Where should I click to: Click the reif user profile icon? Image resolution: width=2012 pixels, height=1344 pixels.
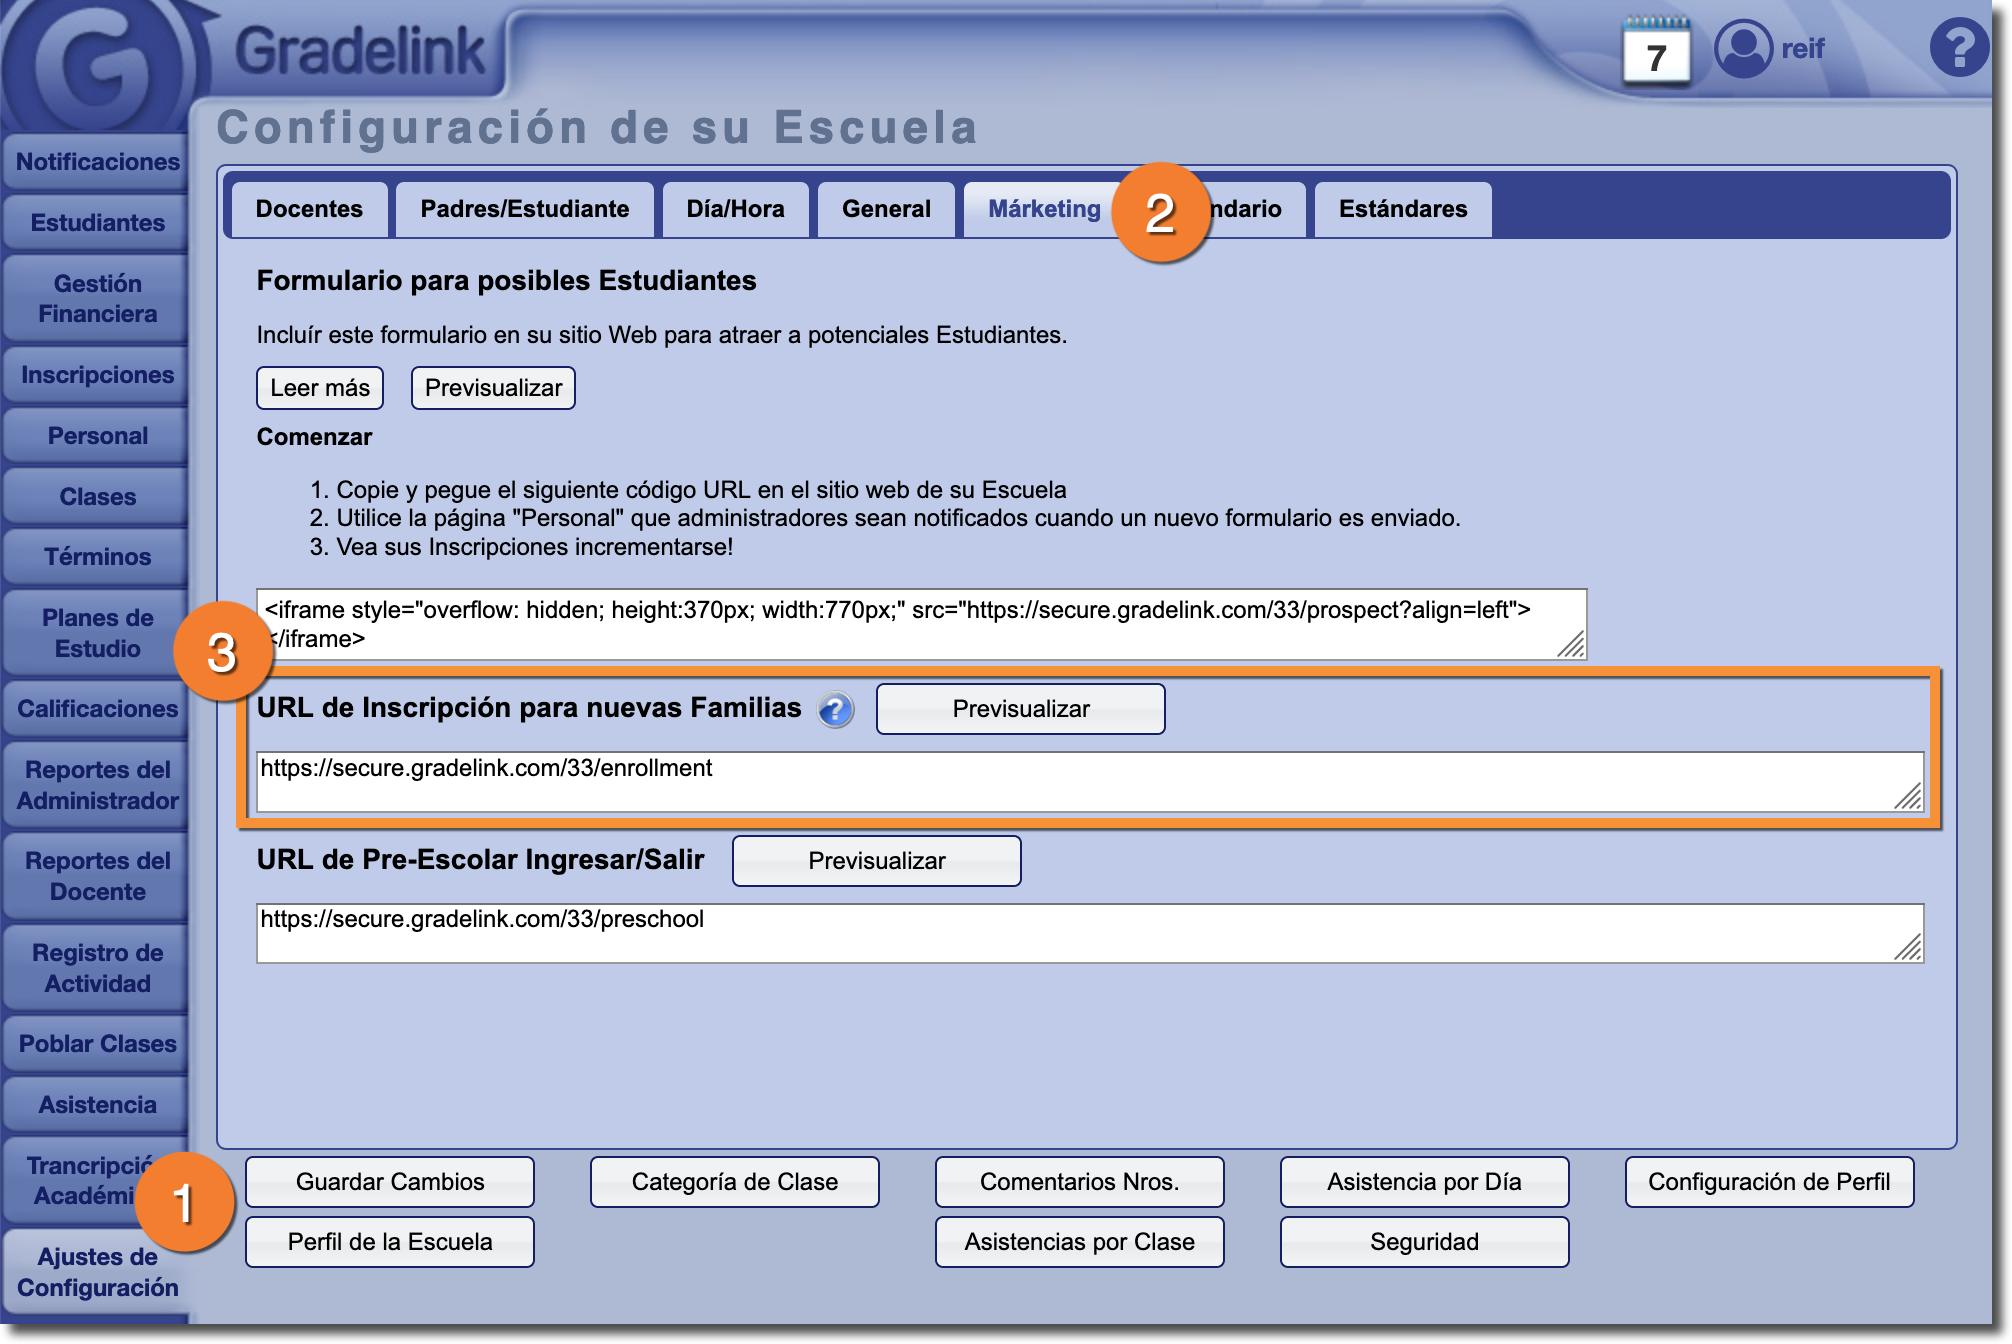[x=1743, y=48]
